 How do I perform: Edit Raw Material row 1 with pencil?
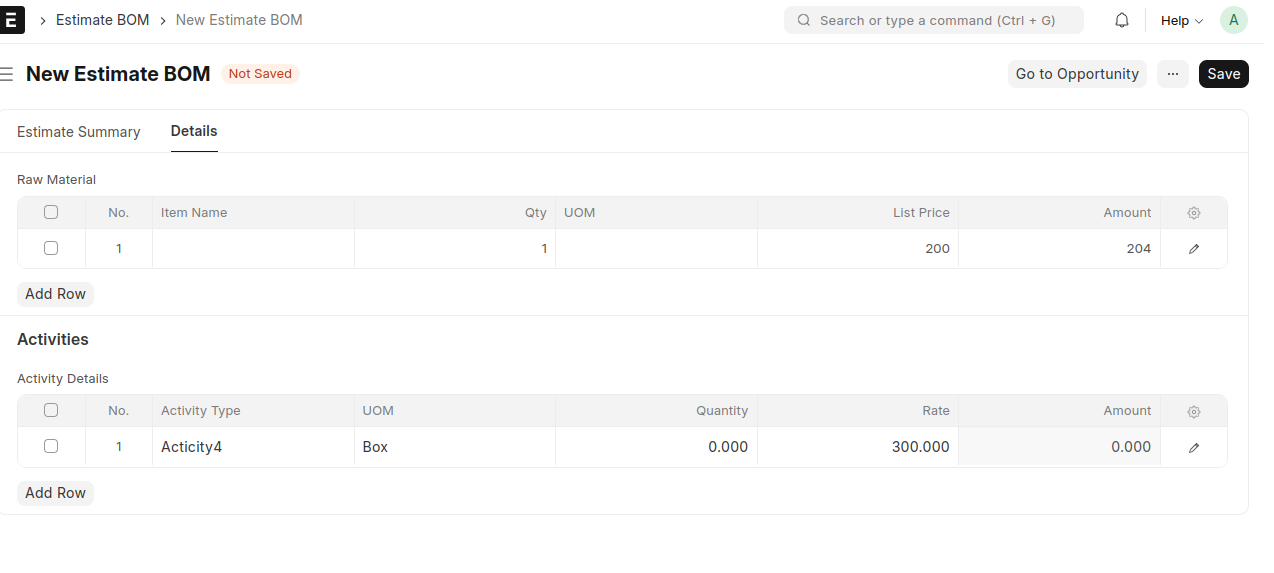pos(1193,249)
